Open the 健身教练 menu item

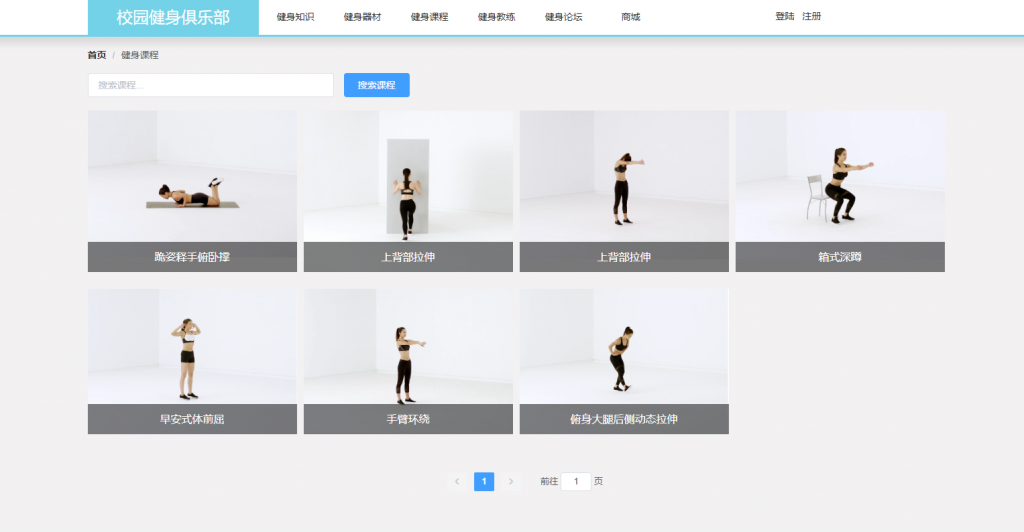tap(496, 17)
